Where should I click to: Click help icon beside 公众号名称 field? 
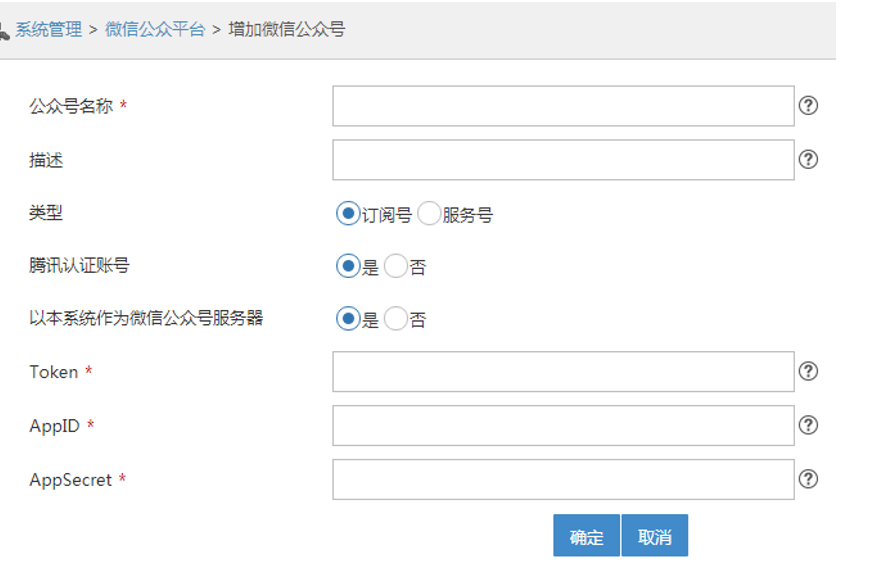pos(808,105)
